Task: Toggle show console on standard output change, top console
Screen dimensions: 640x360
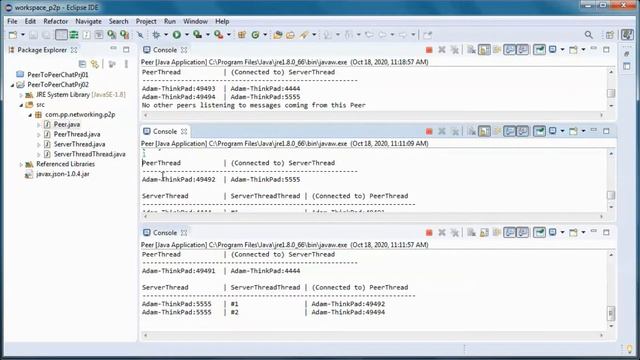Action: pyautogui.click(x=509, y=50)
